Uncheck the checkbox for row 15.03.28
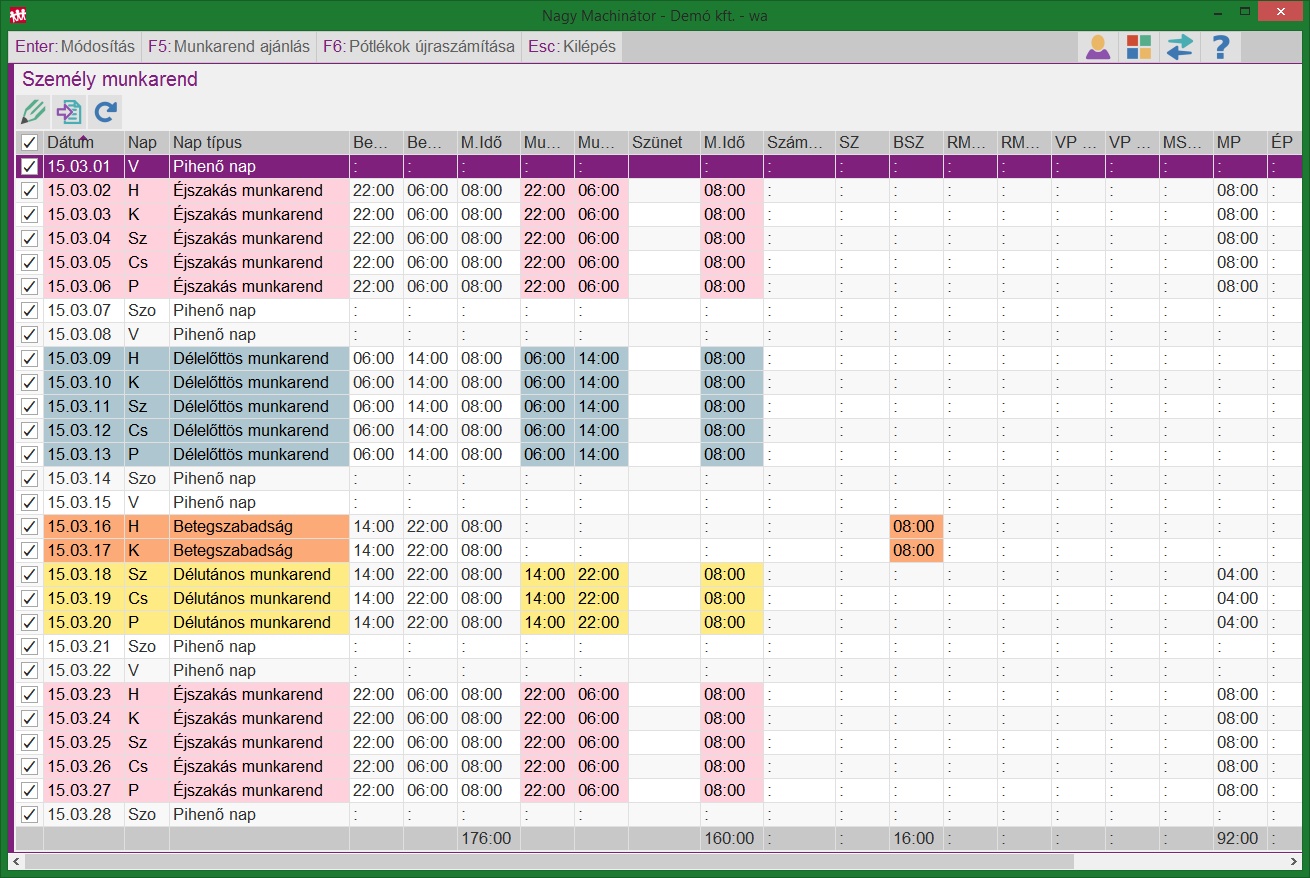 coord(29,815)
